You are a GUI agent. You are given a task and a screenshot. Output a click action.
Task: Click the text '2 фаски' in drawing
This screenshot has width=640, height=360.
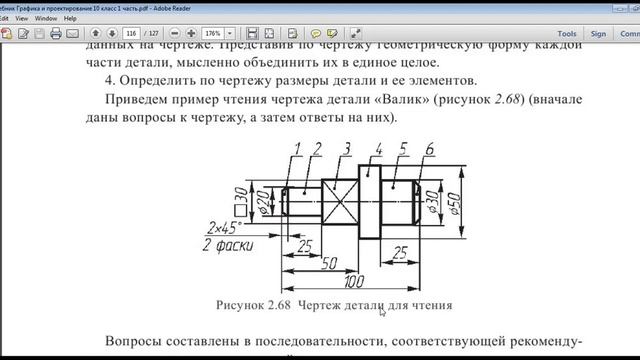coord(228,246)
